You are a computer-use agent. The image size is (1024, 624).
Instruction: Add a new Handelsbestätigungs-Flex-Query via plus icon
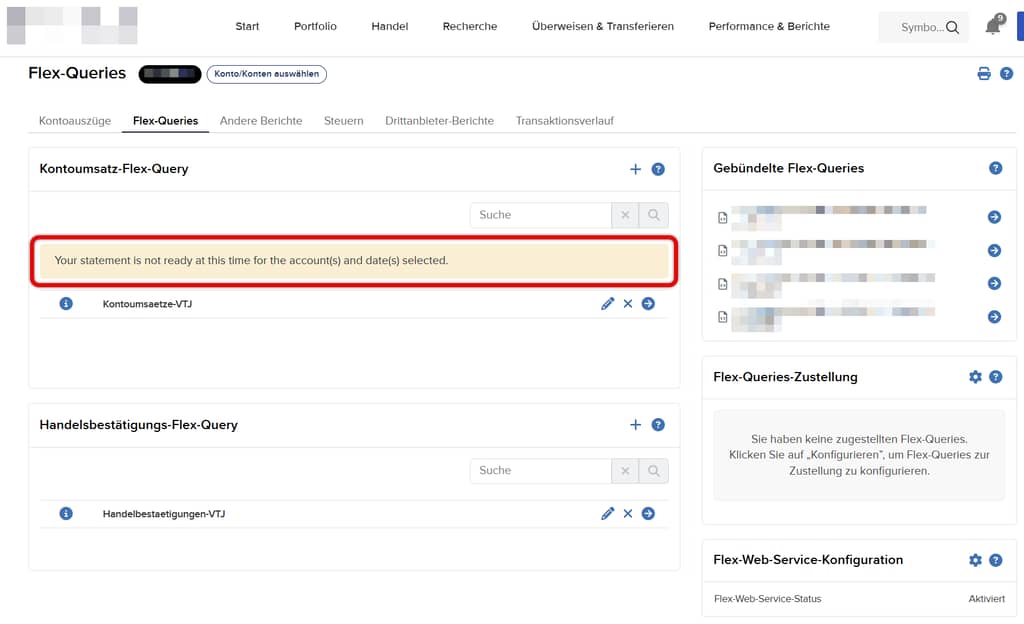pyautogui.click(x=635, y=424)
